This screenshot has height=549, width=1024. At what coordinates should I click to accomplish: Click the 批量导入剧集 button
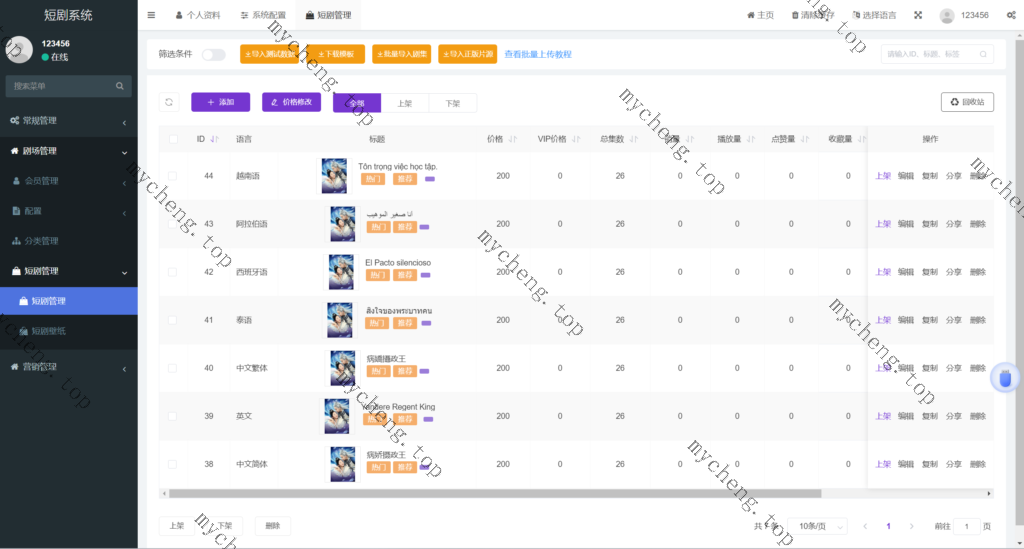coord(402,54)
